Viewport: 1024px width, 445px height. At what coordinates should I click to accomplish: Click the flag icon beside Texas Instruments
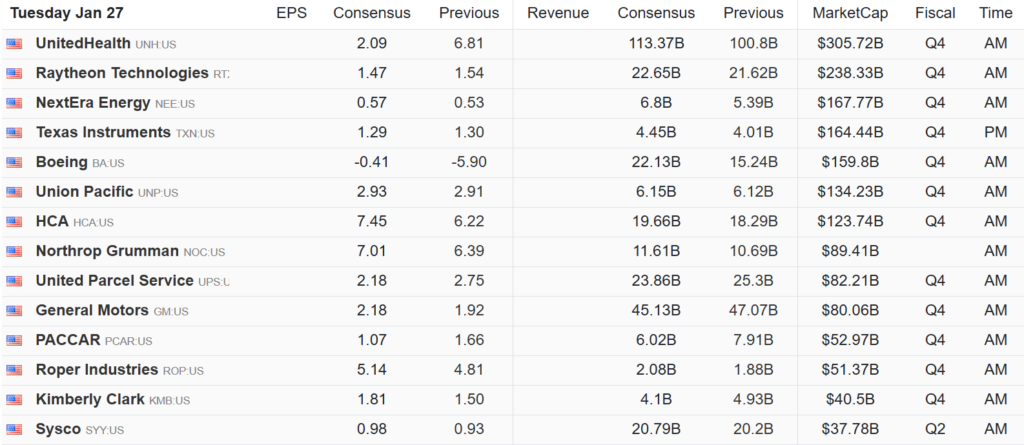[x=14, y=133]
